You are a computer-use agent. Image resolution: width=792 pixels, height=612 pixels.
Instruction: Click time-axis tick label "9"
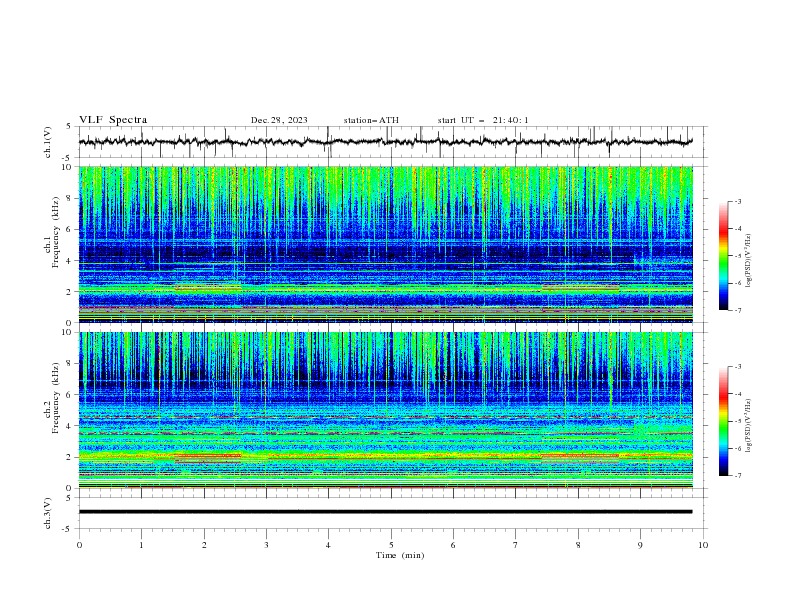(640, 545)
